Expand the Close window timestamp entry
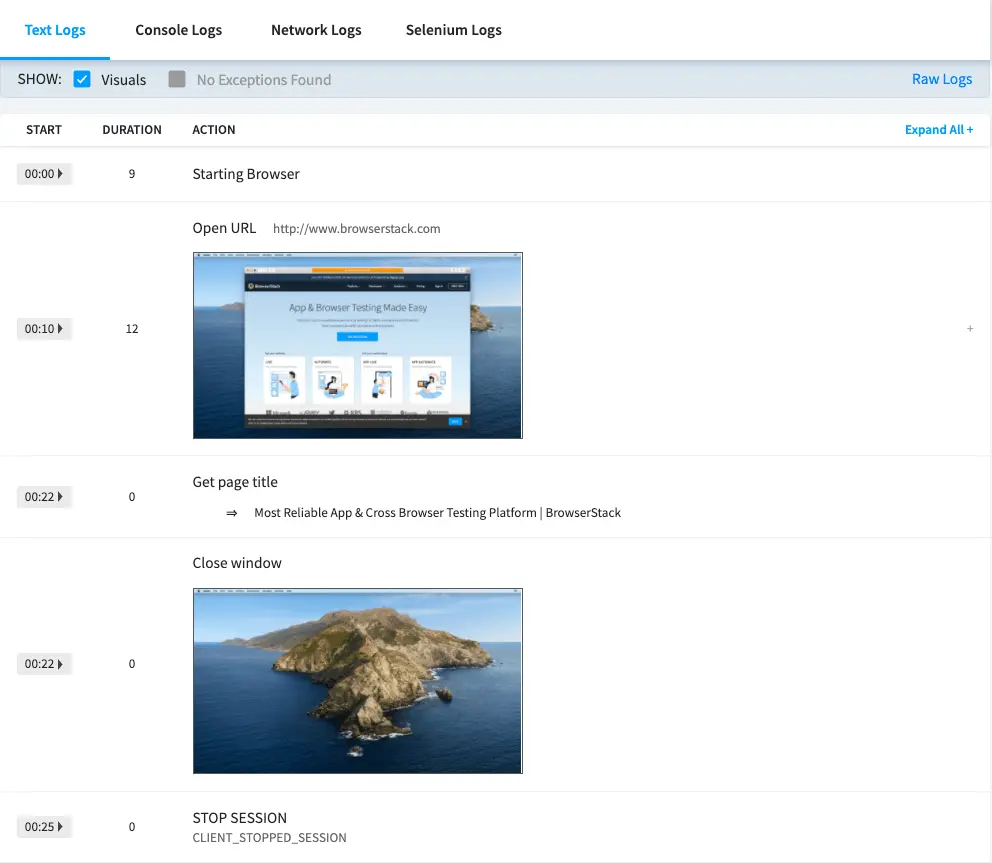Image resolution: width=992 pixels, height=863 pixels. [x=44, y=663]
